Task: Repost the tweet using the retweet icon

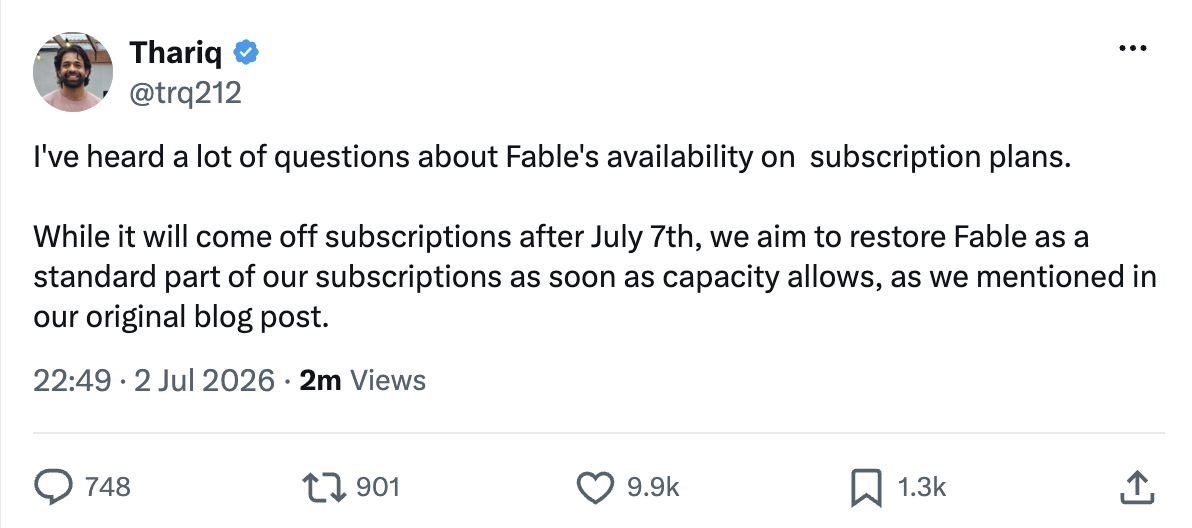Action: (323, 487)
